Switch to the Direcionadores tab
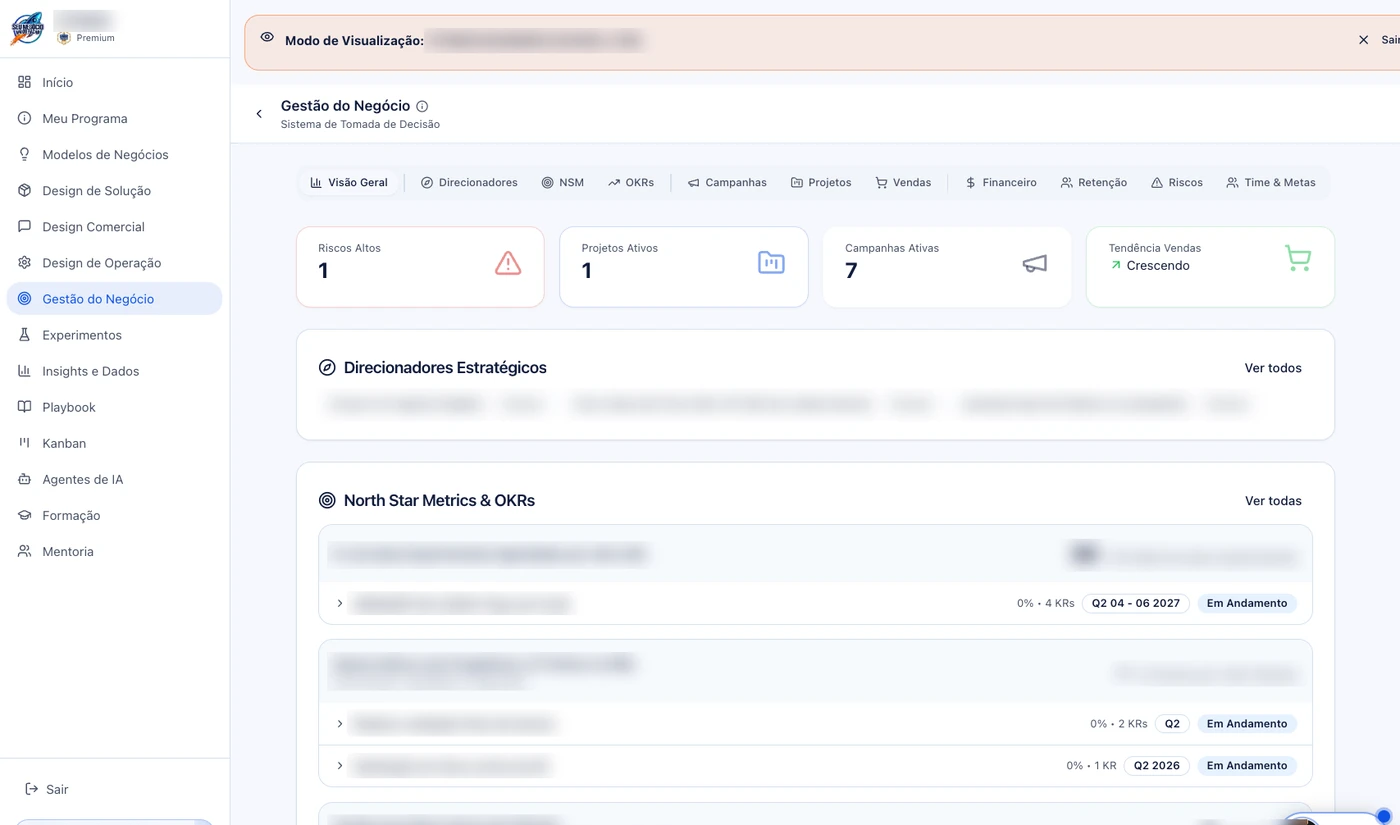This screenshot has height=825, width=1400. click(x=469, y=183)
